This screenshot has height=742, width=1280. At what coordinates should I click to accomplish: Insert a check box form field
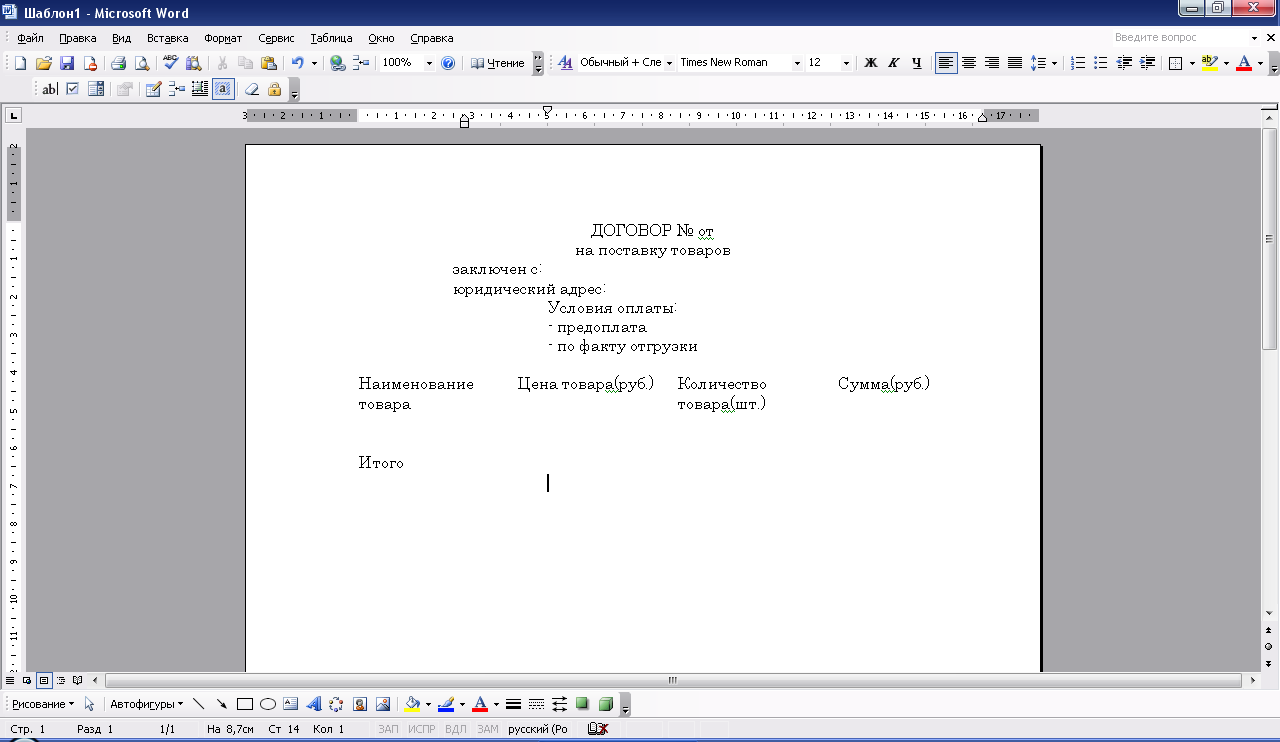click(72, 89)
